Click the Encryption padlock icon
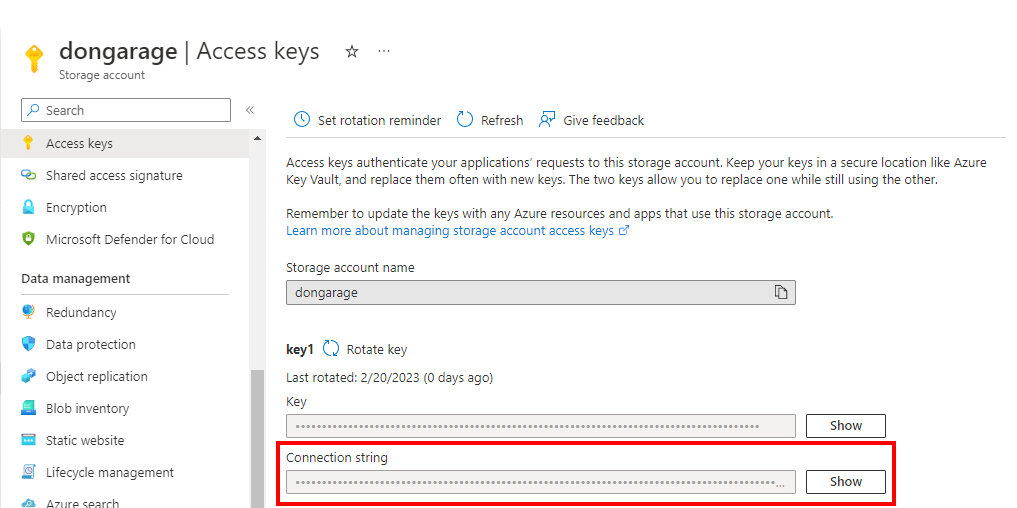 coord(28,207)
